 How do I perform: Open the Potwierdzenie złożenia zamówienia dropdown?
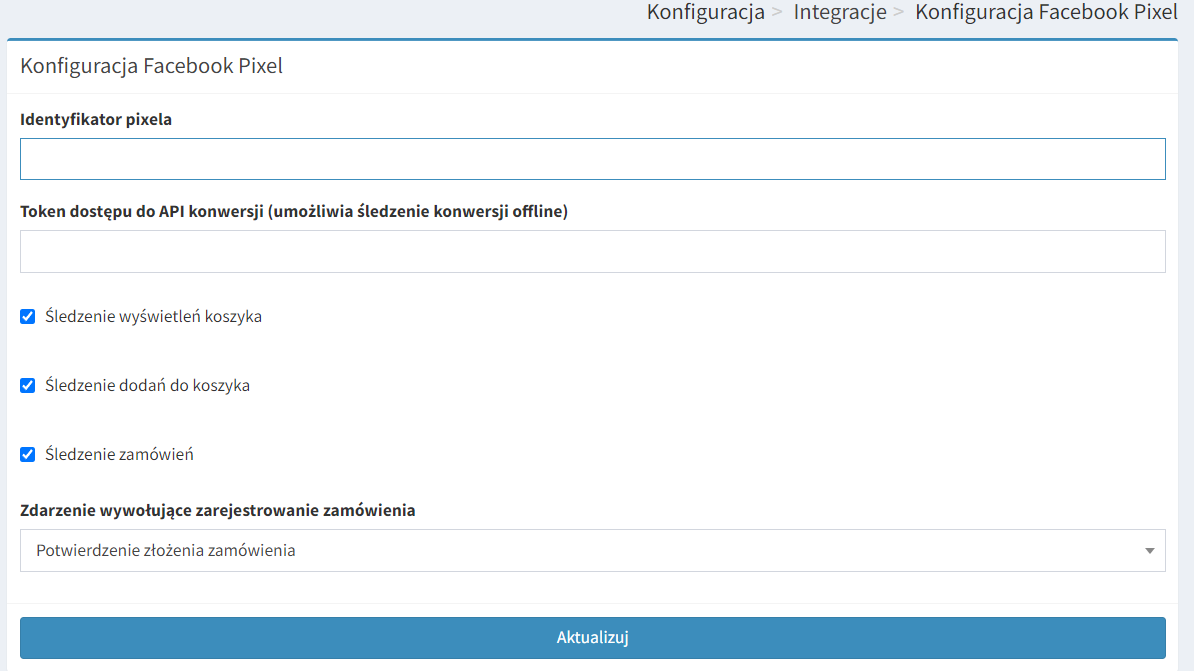pos(592,551)
